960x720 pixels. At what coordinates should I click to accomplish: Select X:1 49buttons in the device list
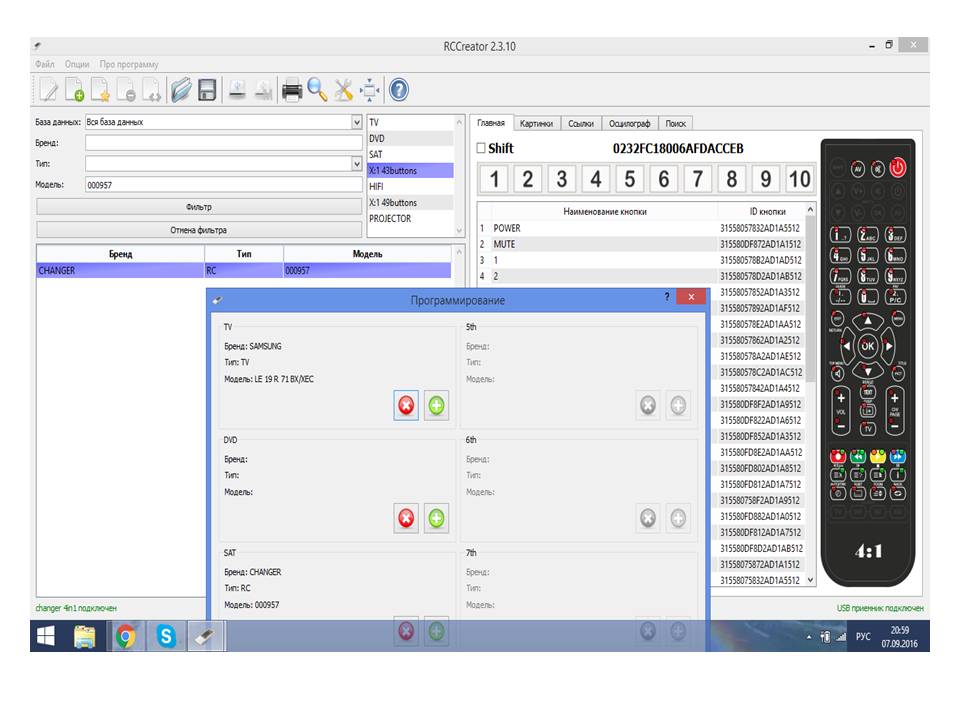click(410, 203)
